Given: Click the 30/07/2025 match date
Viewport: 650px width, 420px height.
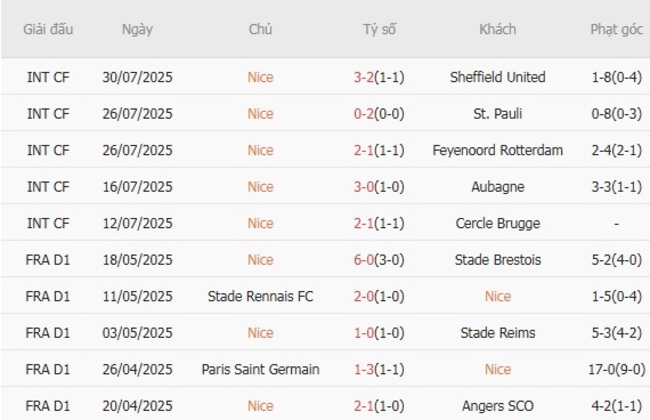Looking at the screenshot, I should pos(137,77).
